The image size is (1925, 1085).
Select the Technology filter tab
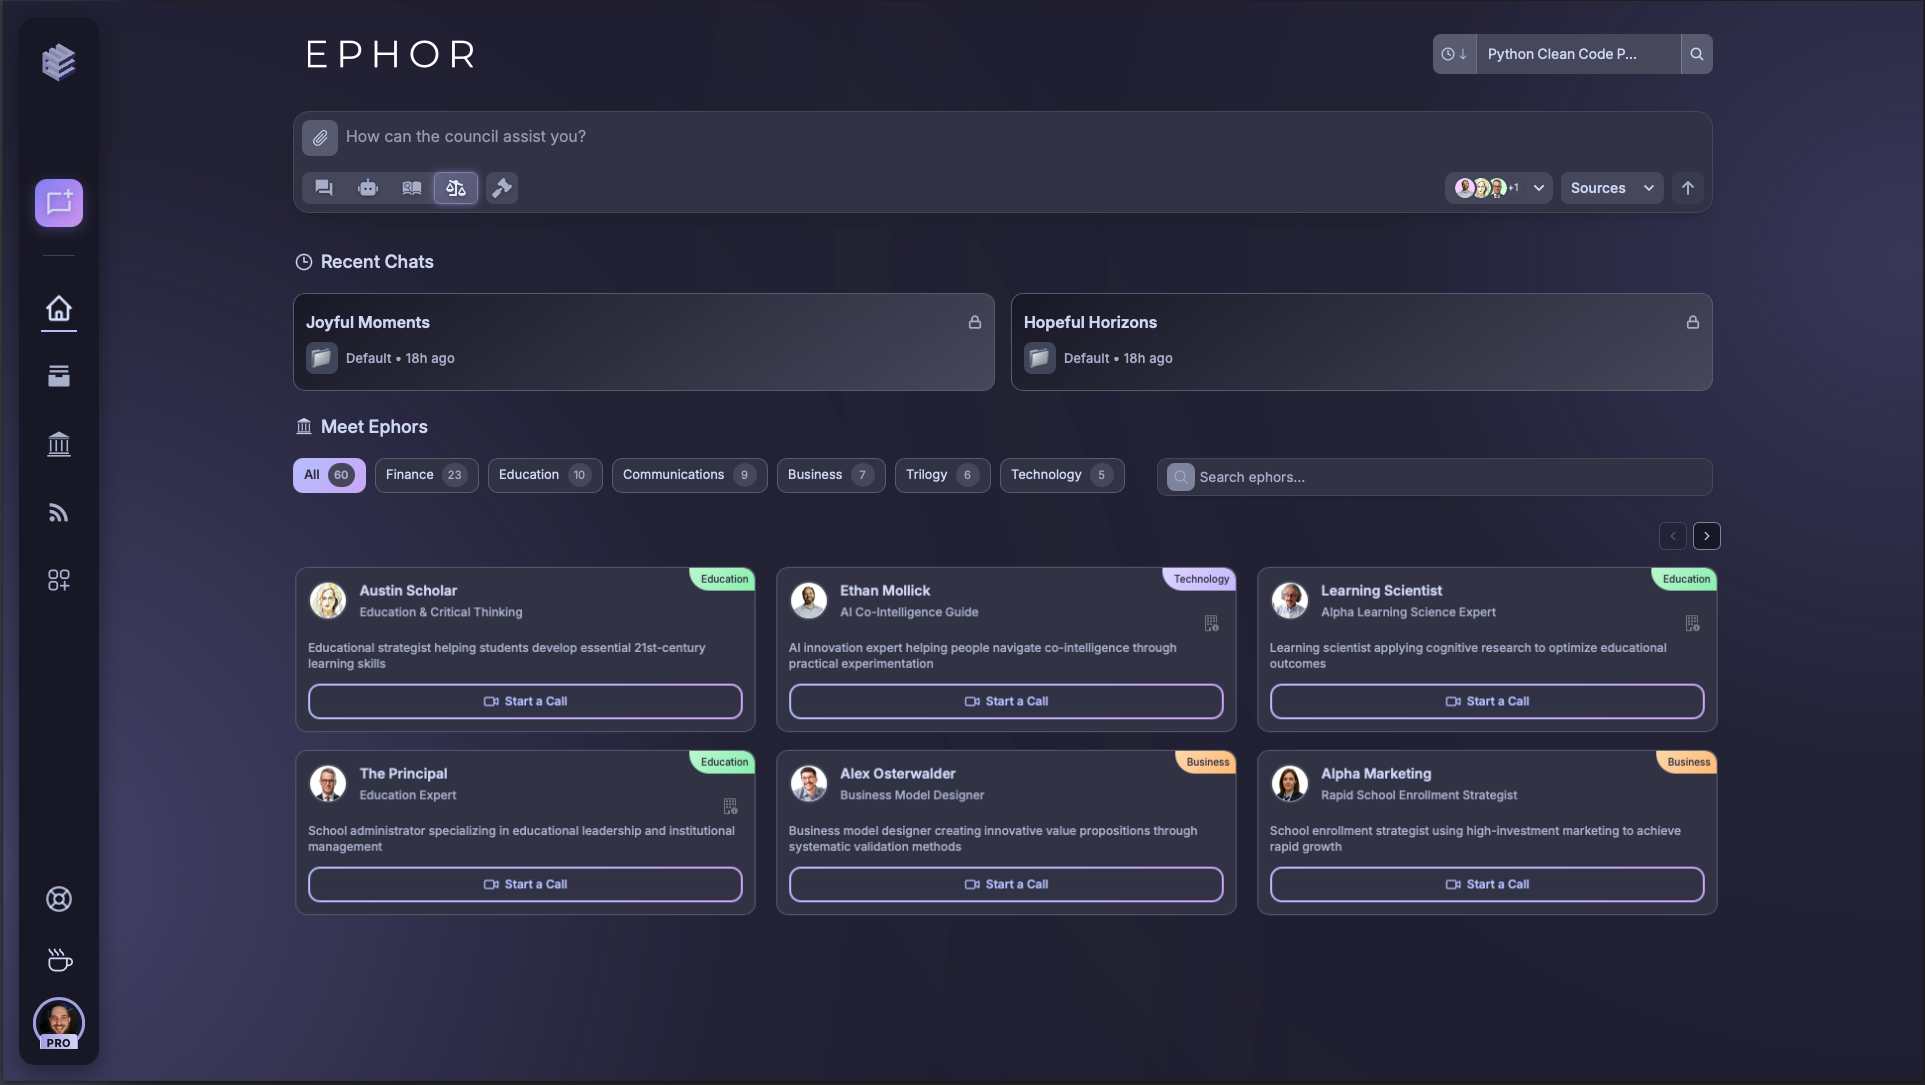[x=1061, y=474]
